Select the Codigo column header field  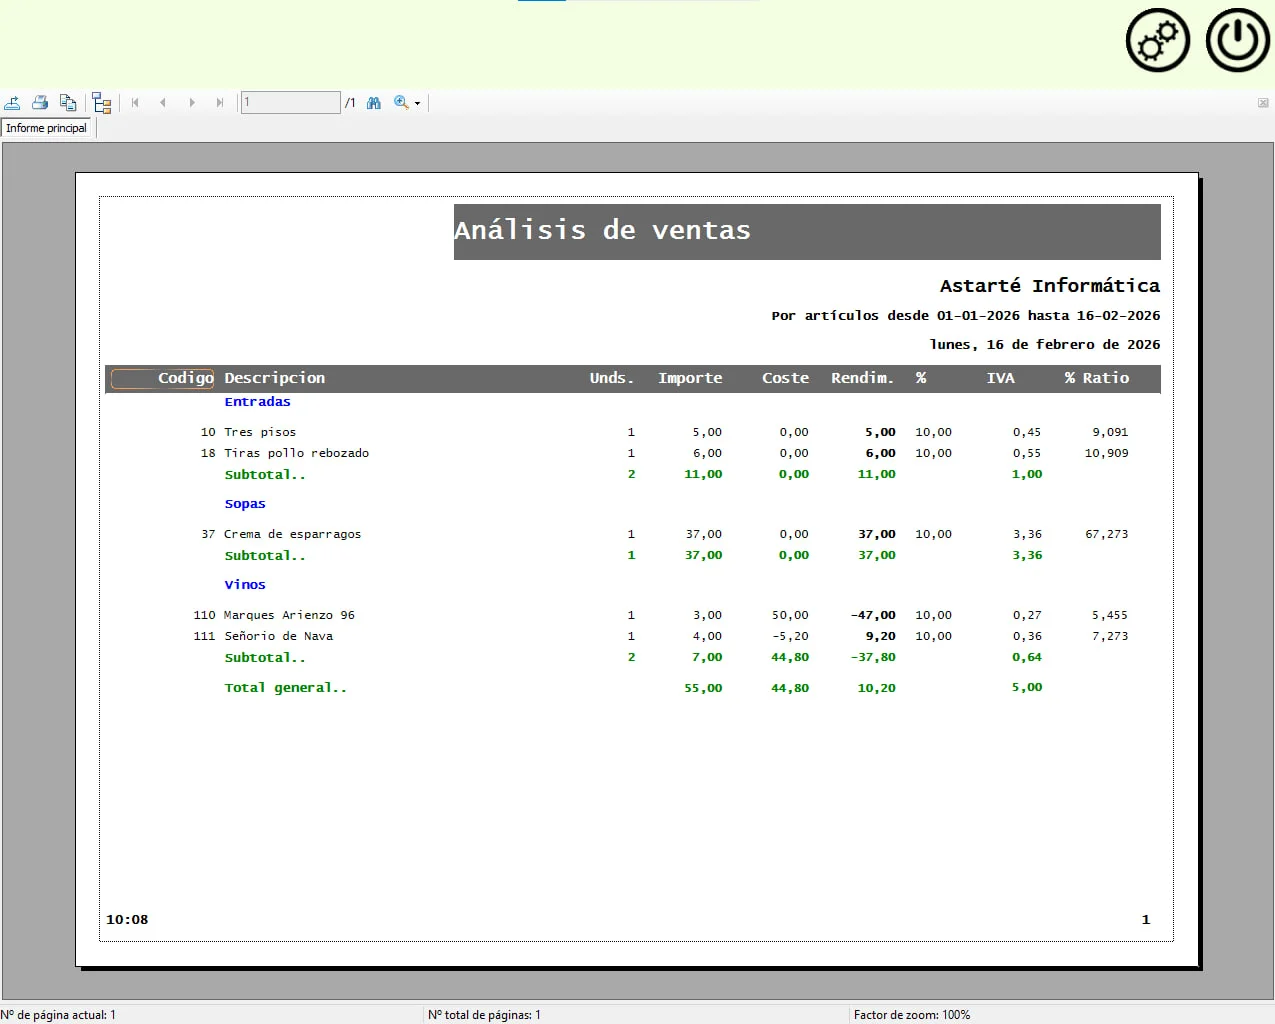[163, 378]
